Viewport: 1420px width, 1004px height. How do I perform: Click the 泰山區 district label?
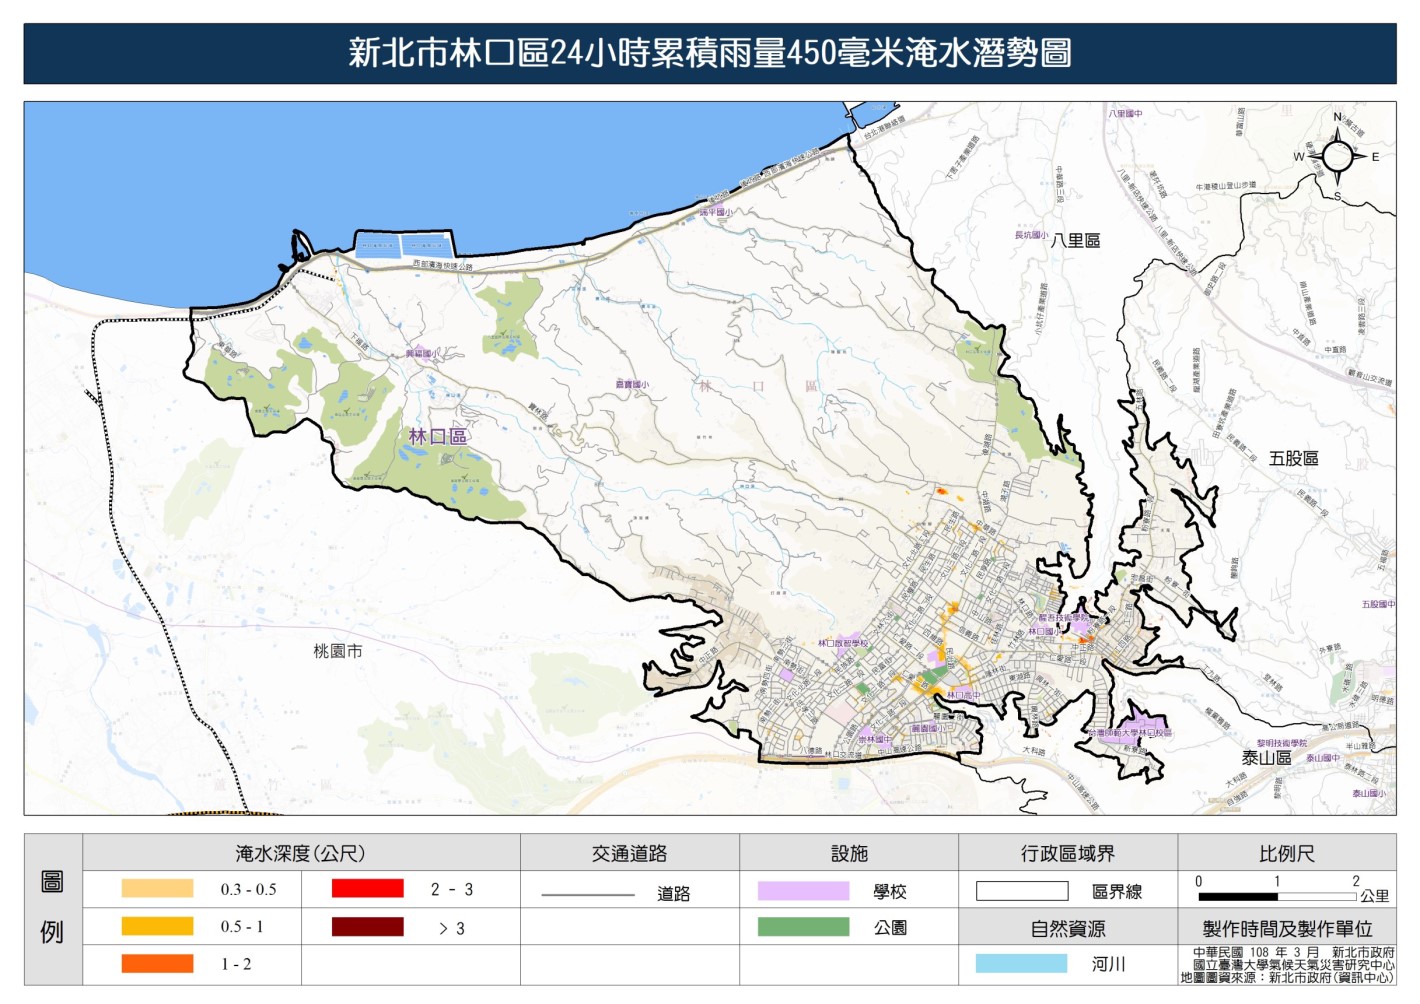pos(1267,758)
